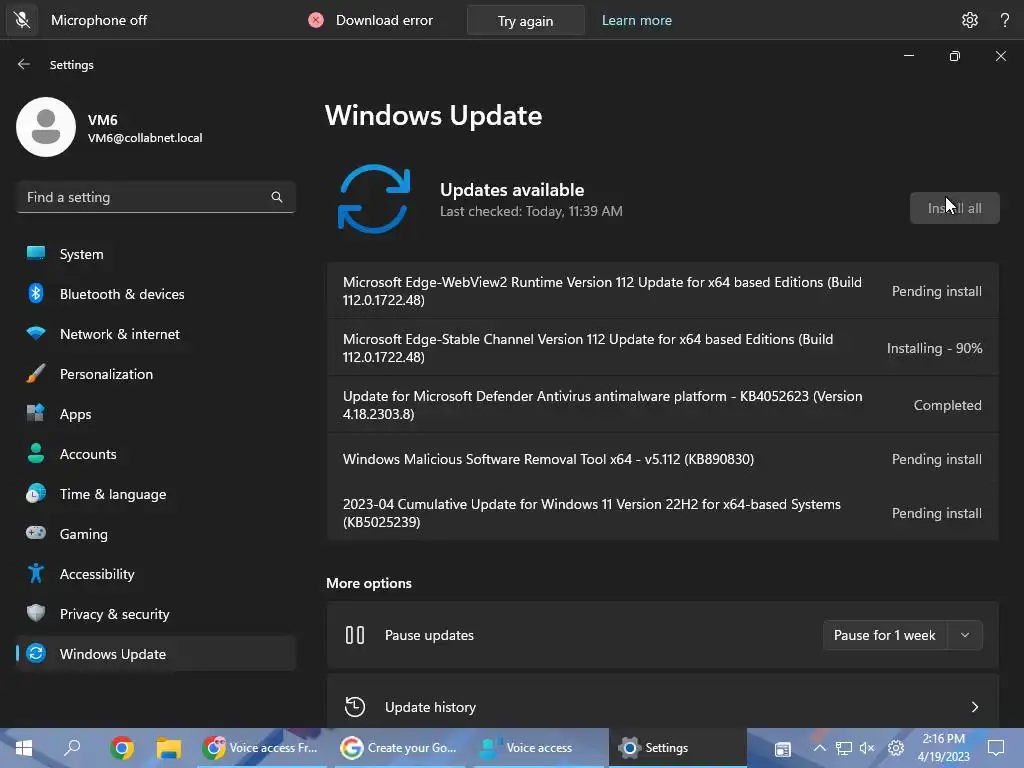Open taskbar Search magnifier

72,748
